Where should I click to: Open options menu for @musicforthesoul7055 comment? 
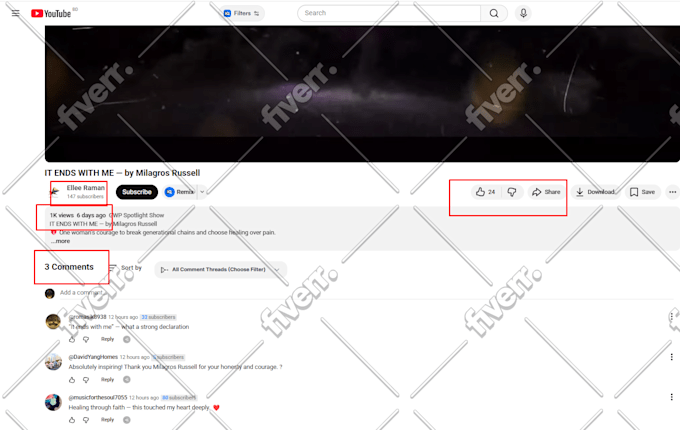point(672,397)
